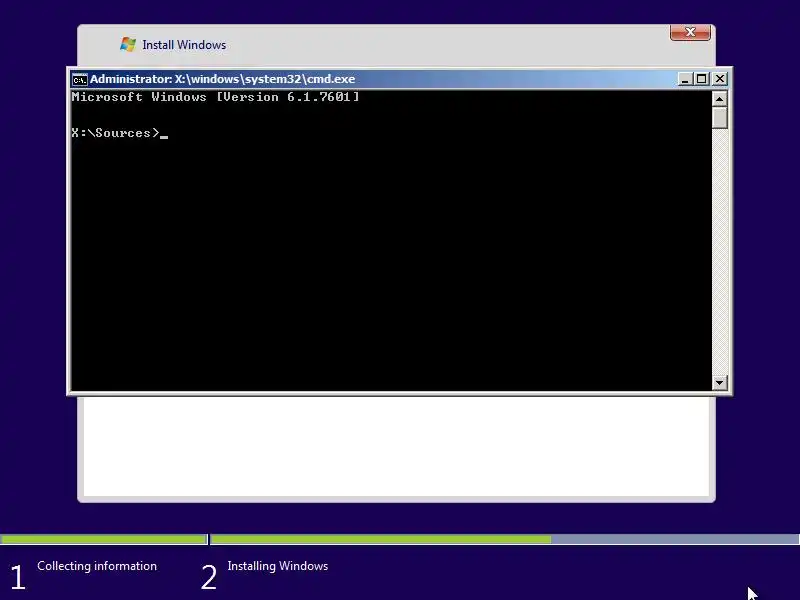Image resolution: width=800 pixels, height=600 pixels.
Task: Click the 'Installing Windows' step label
Action: point(278,566)
